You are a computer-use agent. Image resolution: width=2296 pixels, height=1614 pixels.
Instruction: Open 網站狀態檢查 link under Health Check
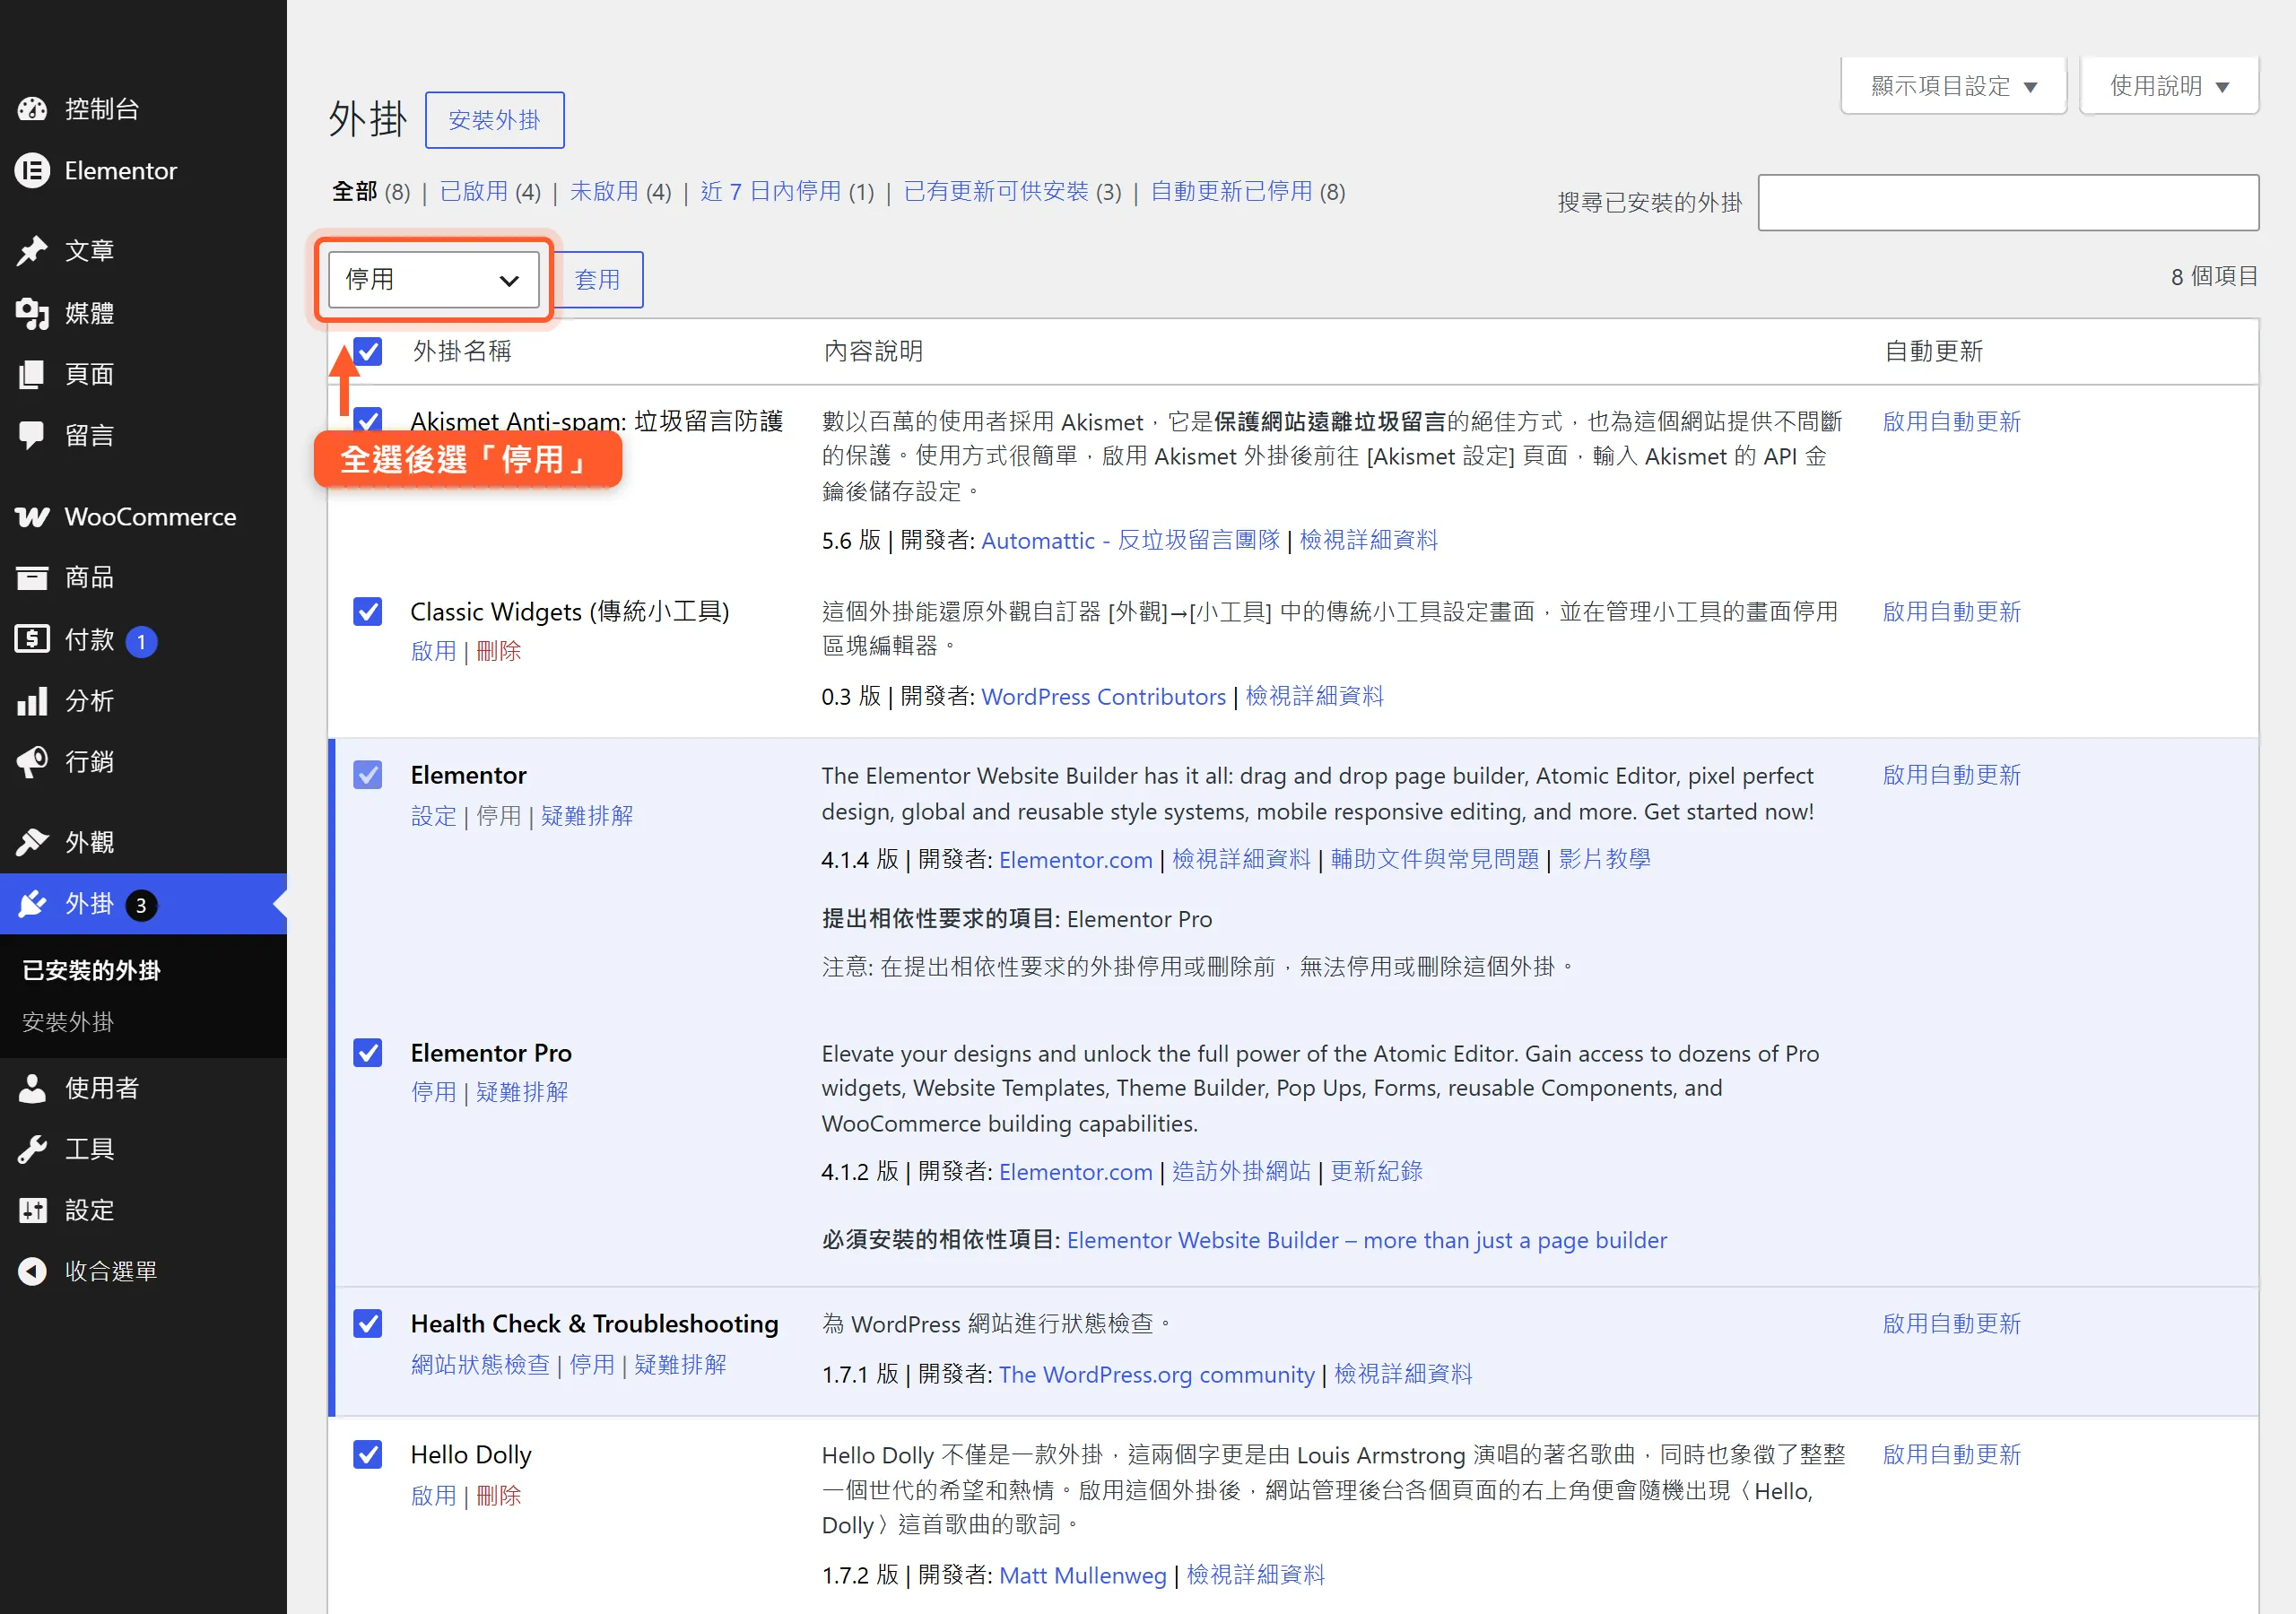[x=480, y=1365]
